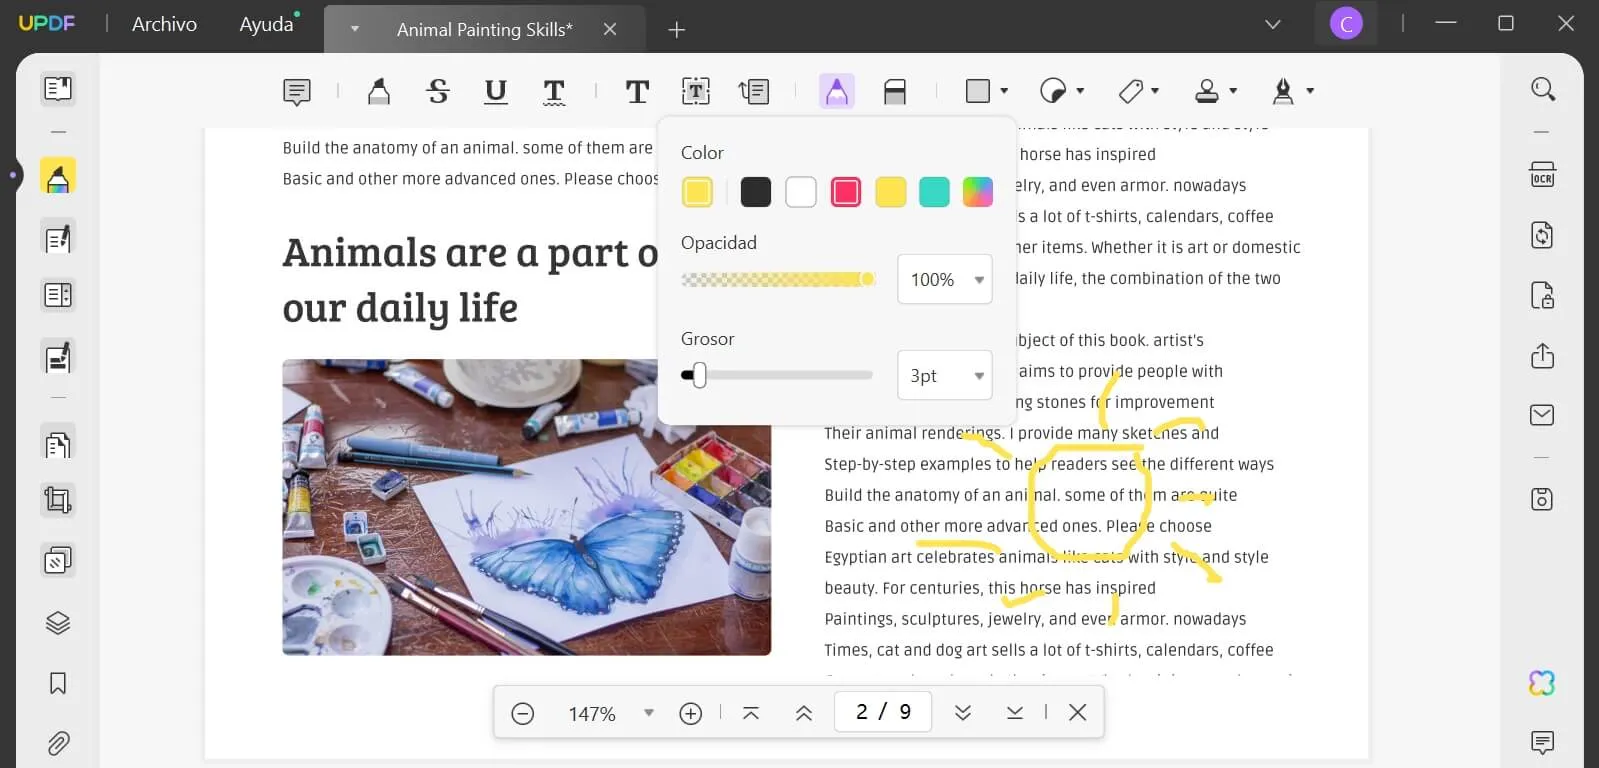Open reader mode from left sidebar
Viewport: 1599px width, 768px height.
click(x=58, y=89)
